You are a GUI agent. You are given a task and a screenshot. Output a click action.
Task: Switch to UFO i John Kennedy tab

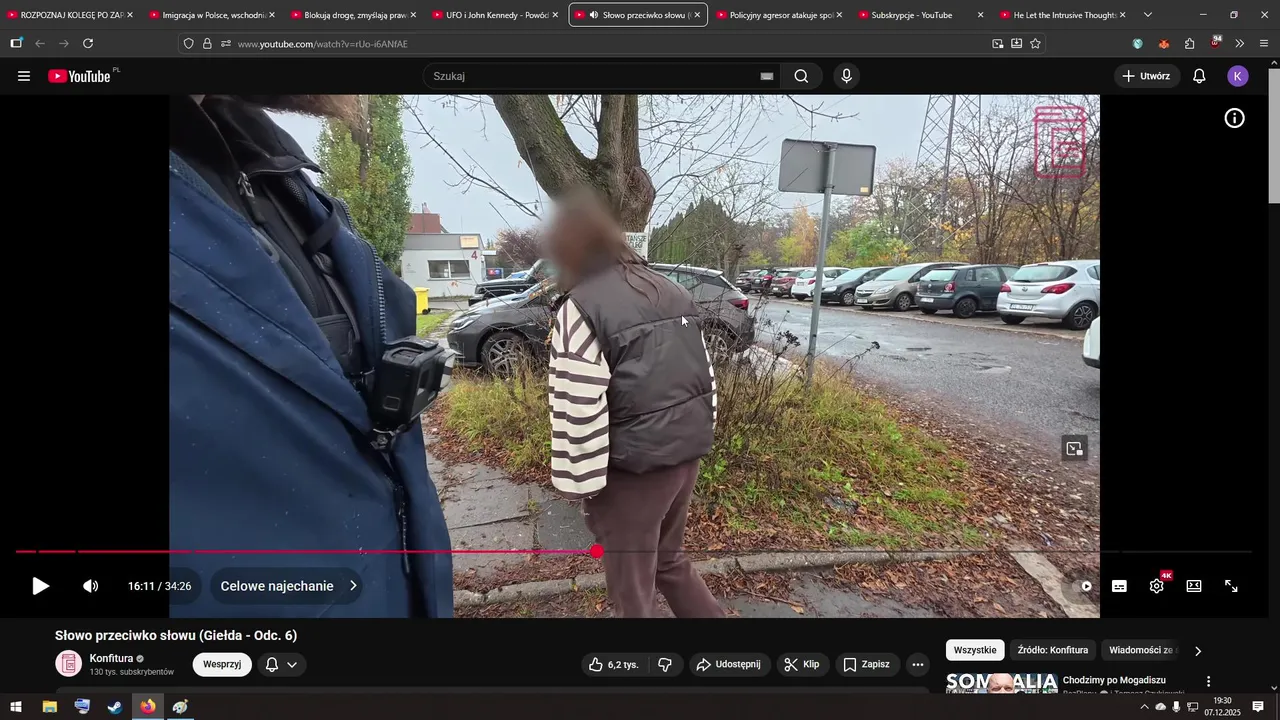click(496, 15)
